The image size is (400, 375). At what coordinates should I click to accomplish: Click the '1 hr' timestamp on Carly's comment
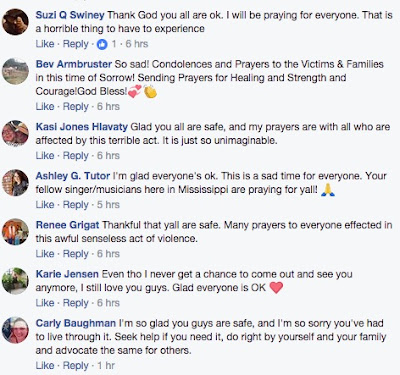click(106, 365)
